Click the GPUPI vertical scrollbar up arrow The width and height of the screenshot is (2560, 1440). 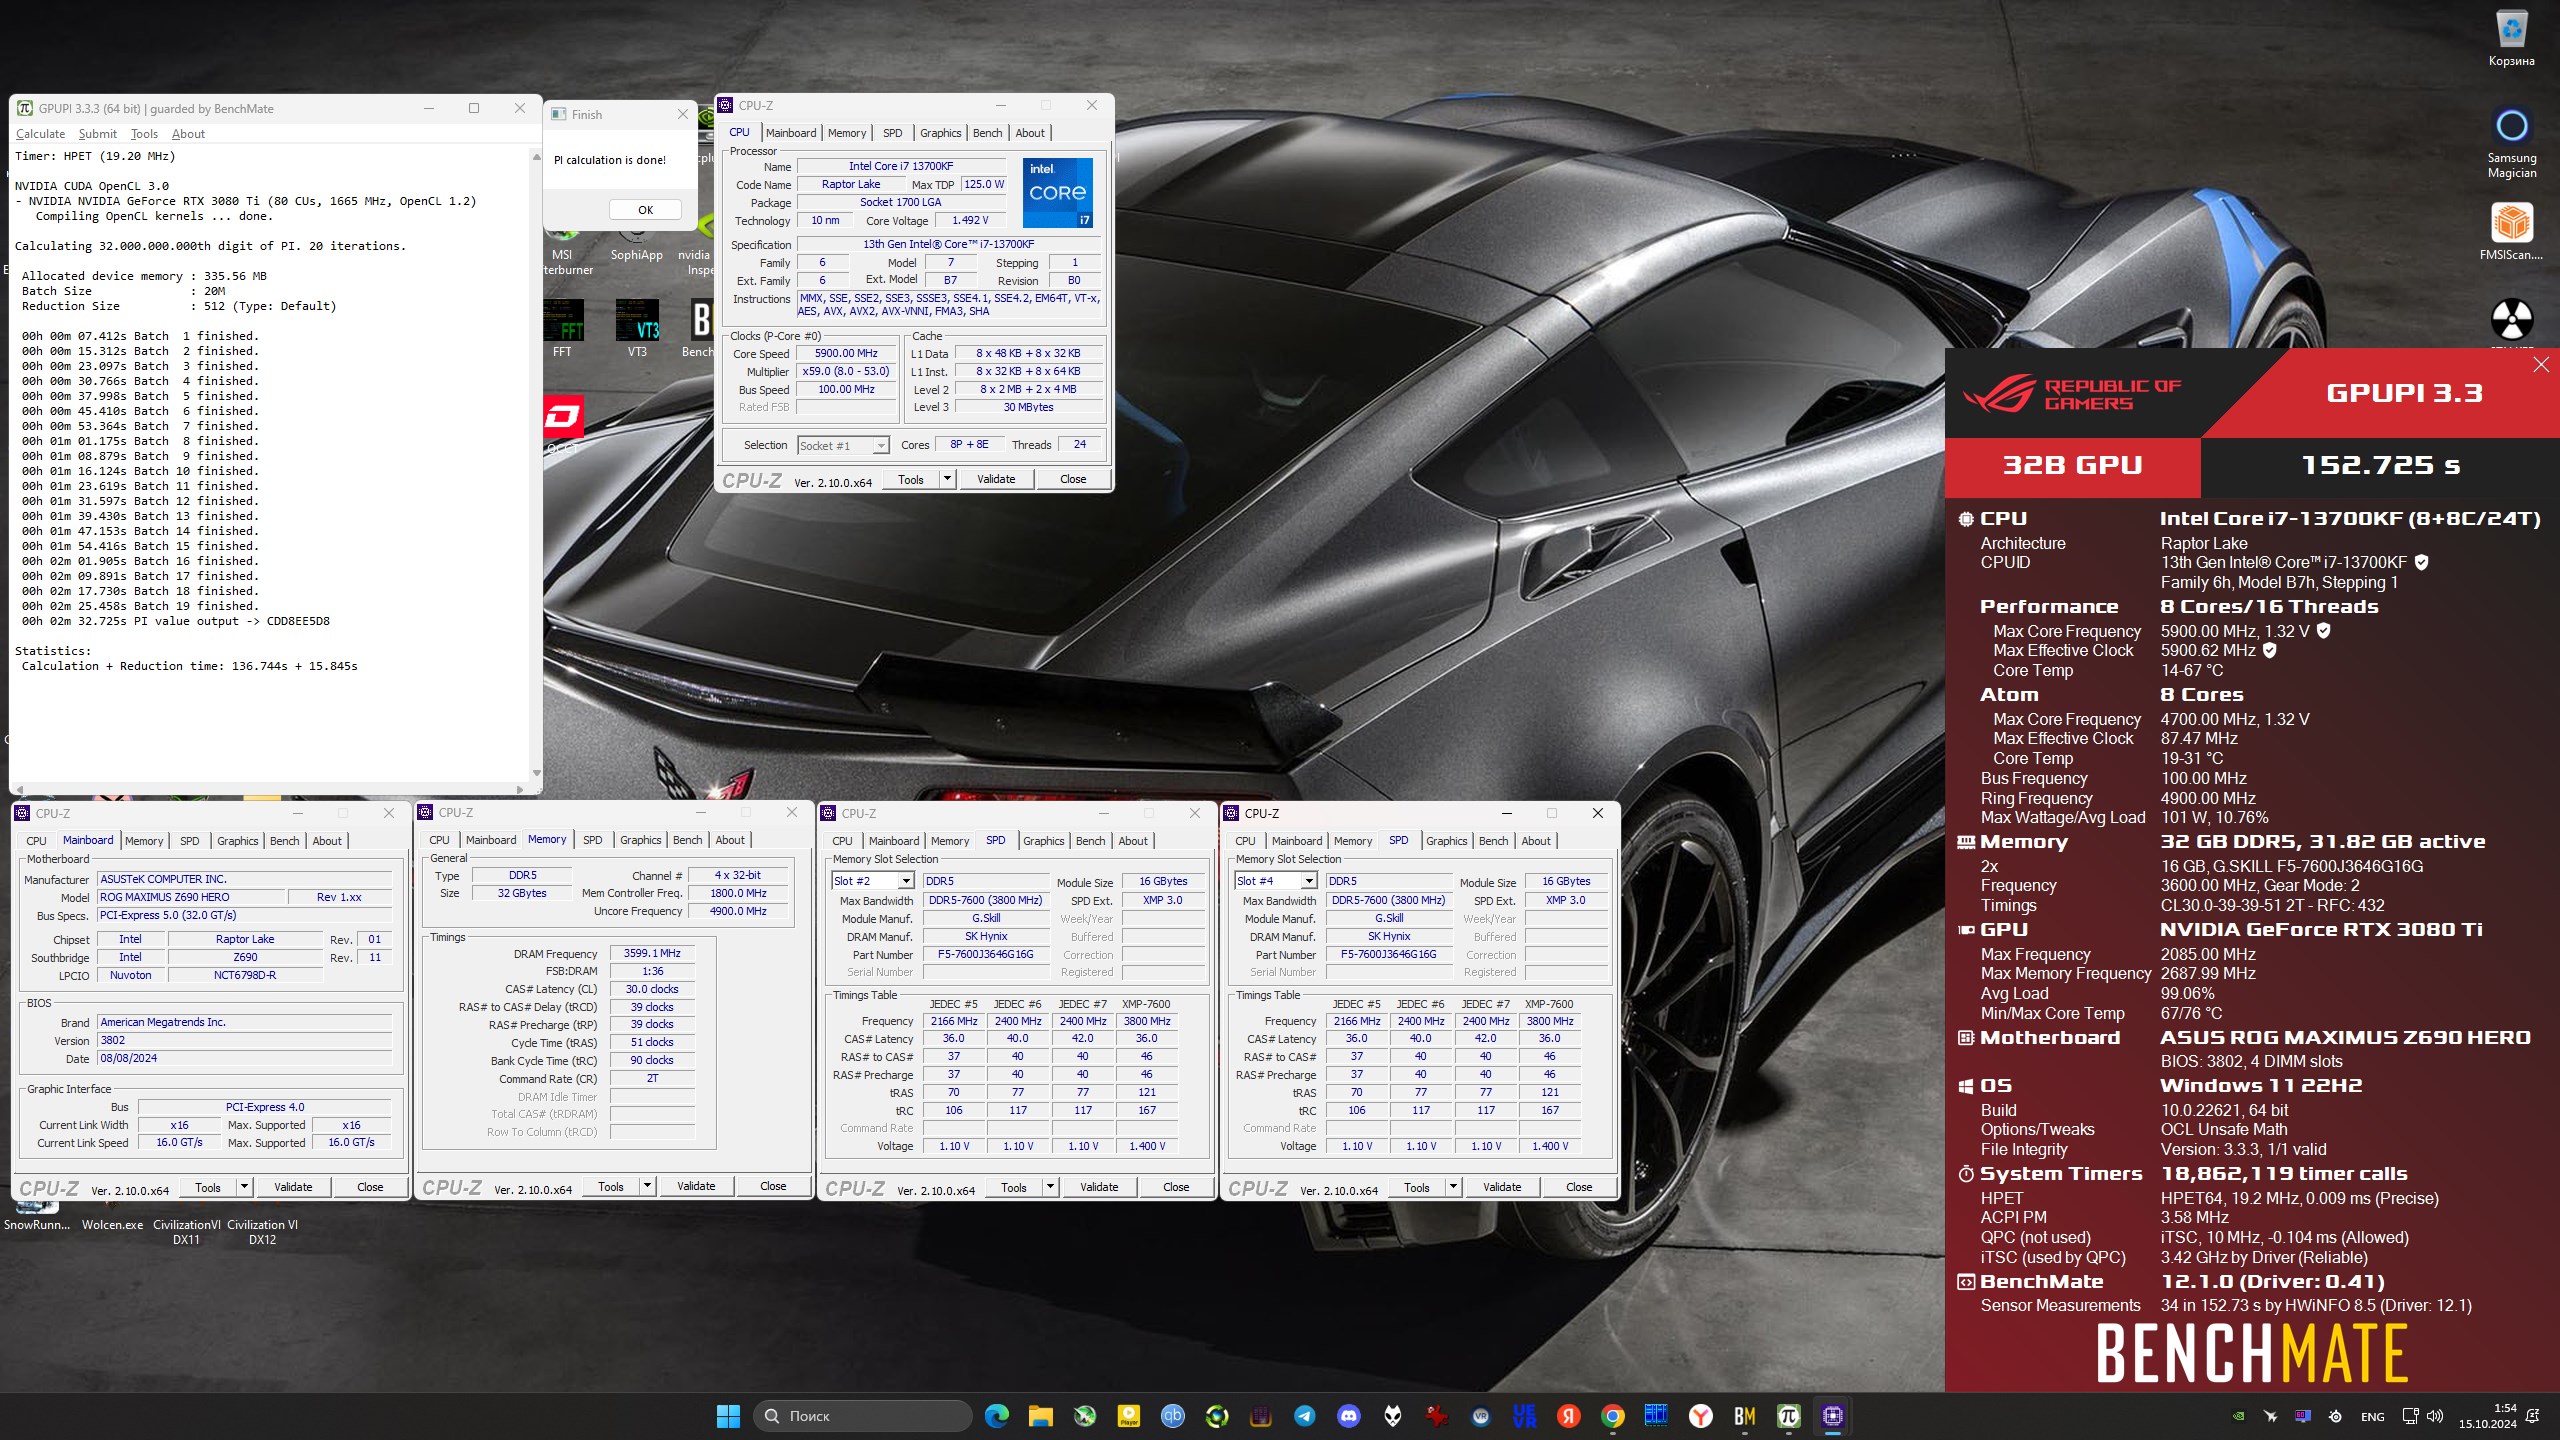tap(537, 157)
